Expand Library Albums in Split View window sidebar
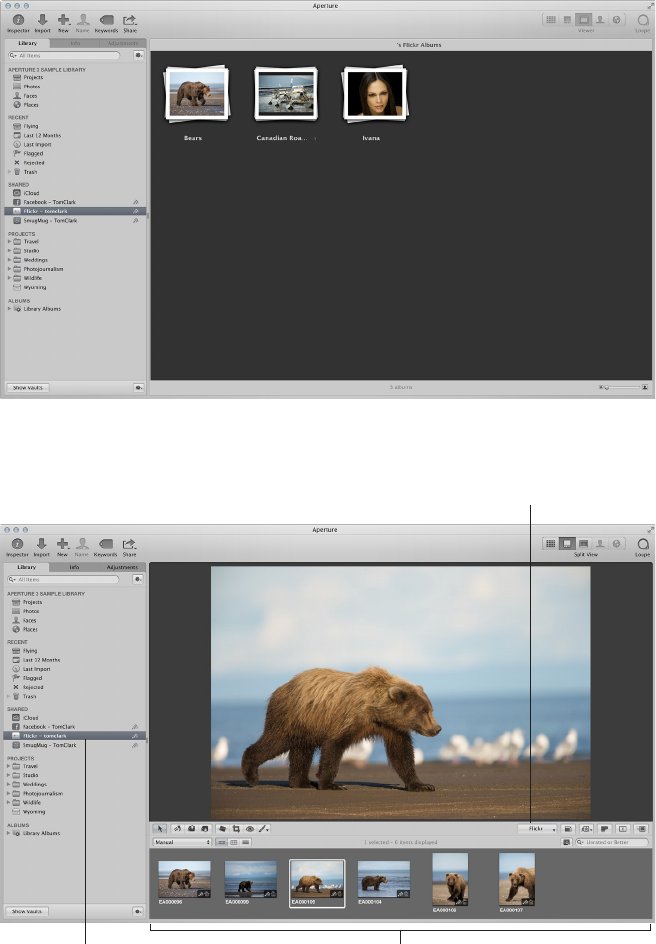Screen dimensions: 656x944 pyautogui.click(x=9, y=833)
